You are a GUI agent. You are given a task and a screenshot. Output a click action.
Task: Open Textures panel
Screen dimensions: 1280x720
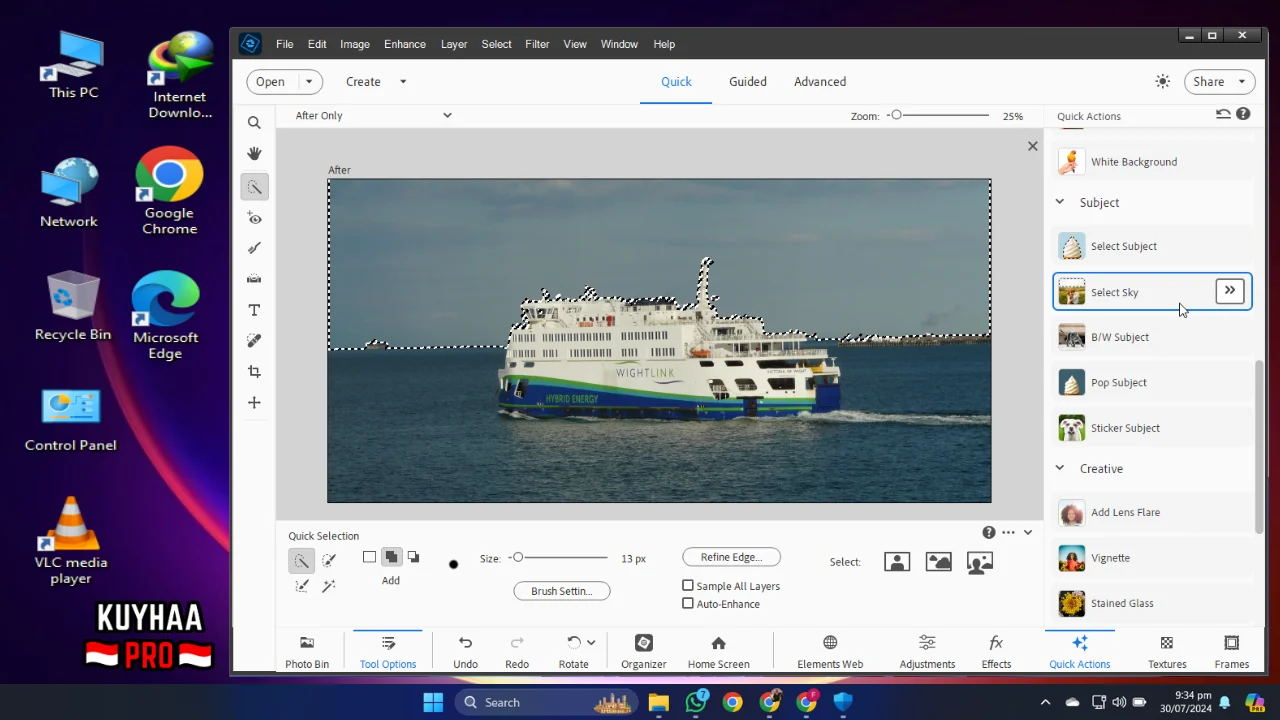click(1167, 652)
